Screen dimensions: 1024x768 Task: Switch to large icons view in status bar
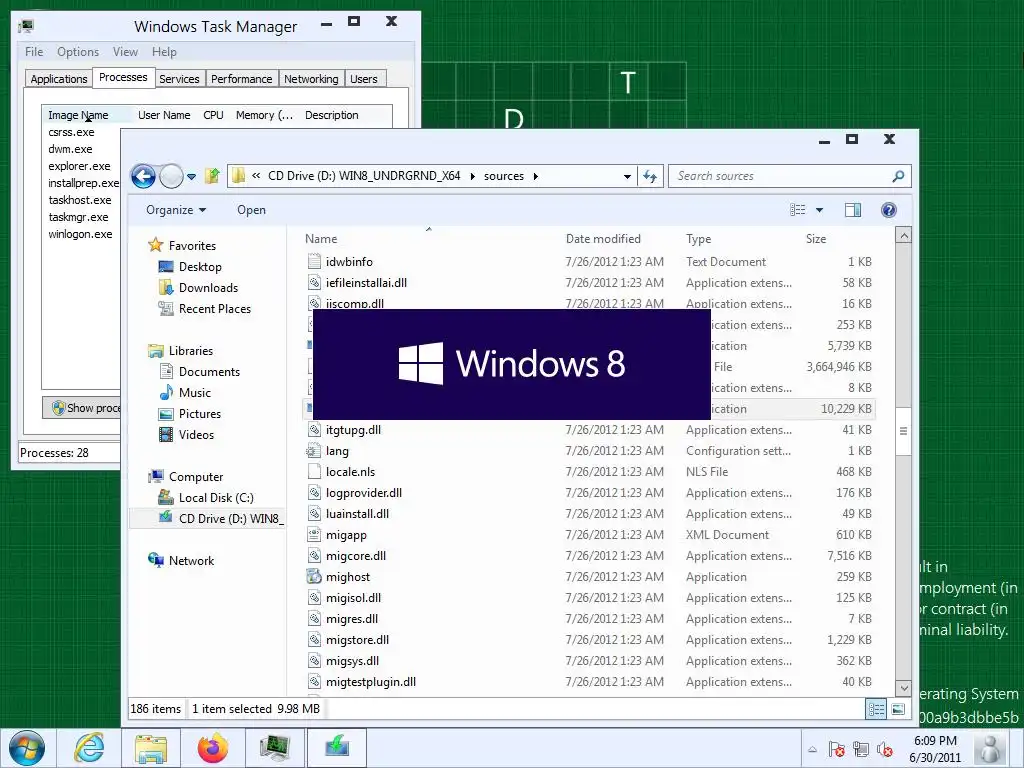(x=898, y=709)
